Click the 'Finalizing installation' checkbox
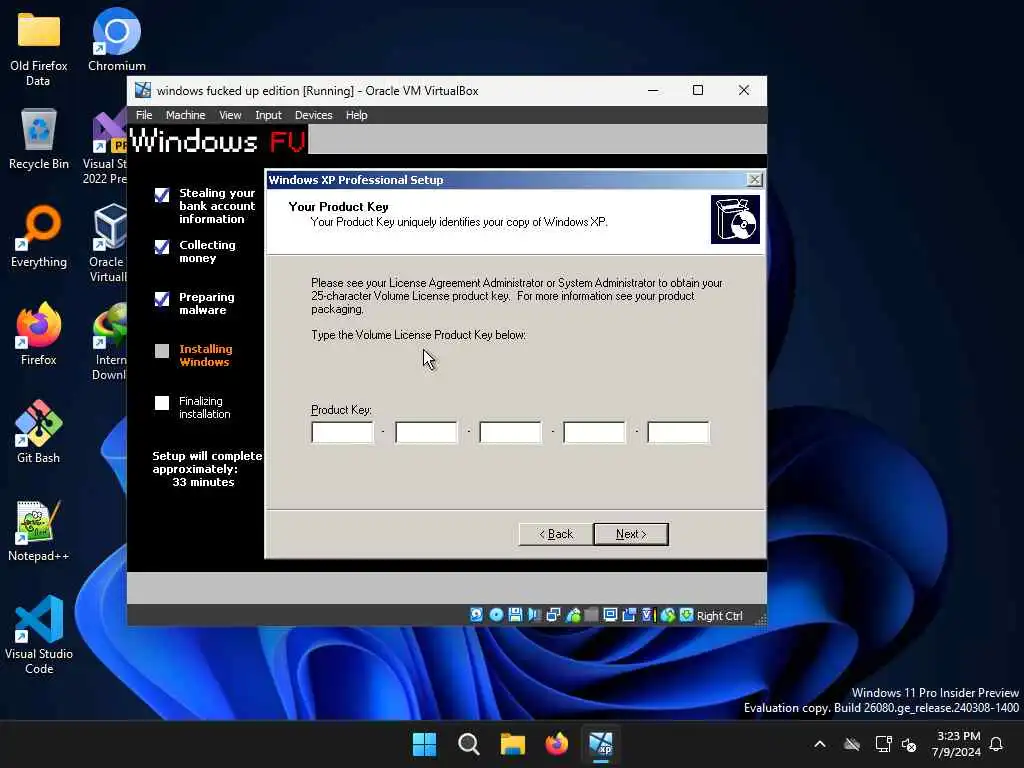The image size is (1024, 768). 162,403
